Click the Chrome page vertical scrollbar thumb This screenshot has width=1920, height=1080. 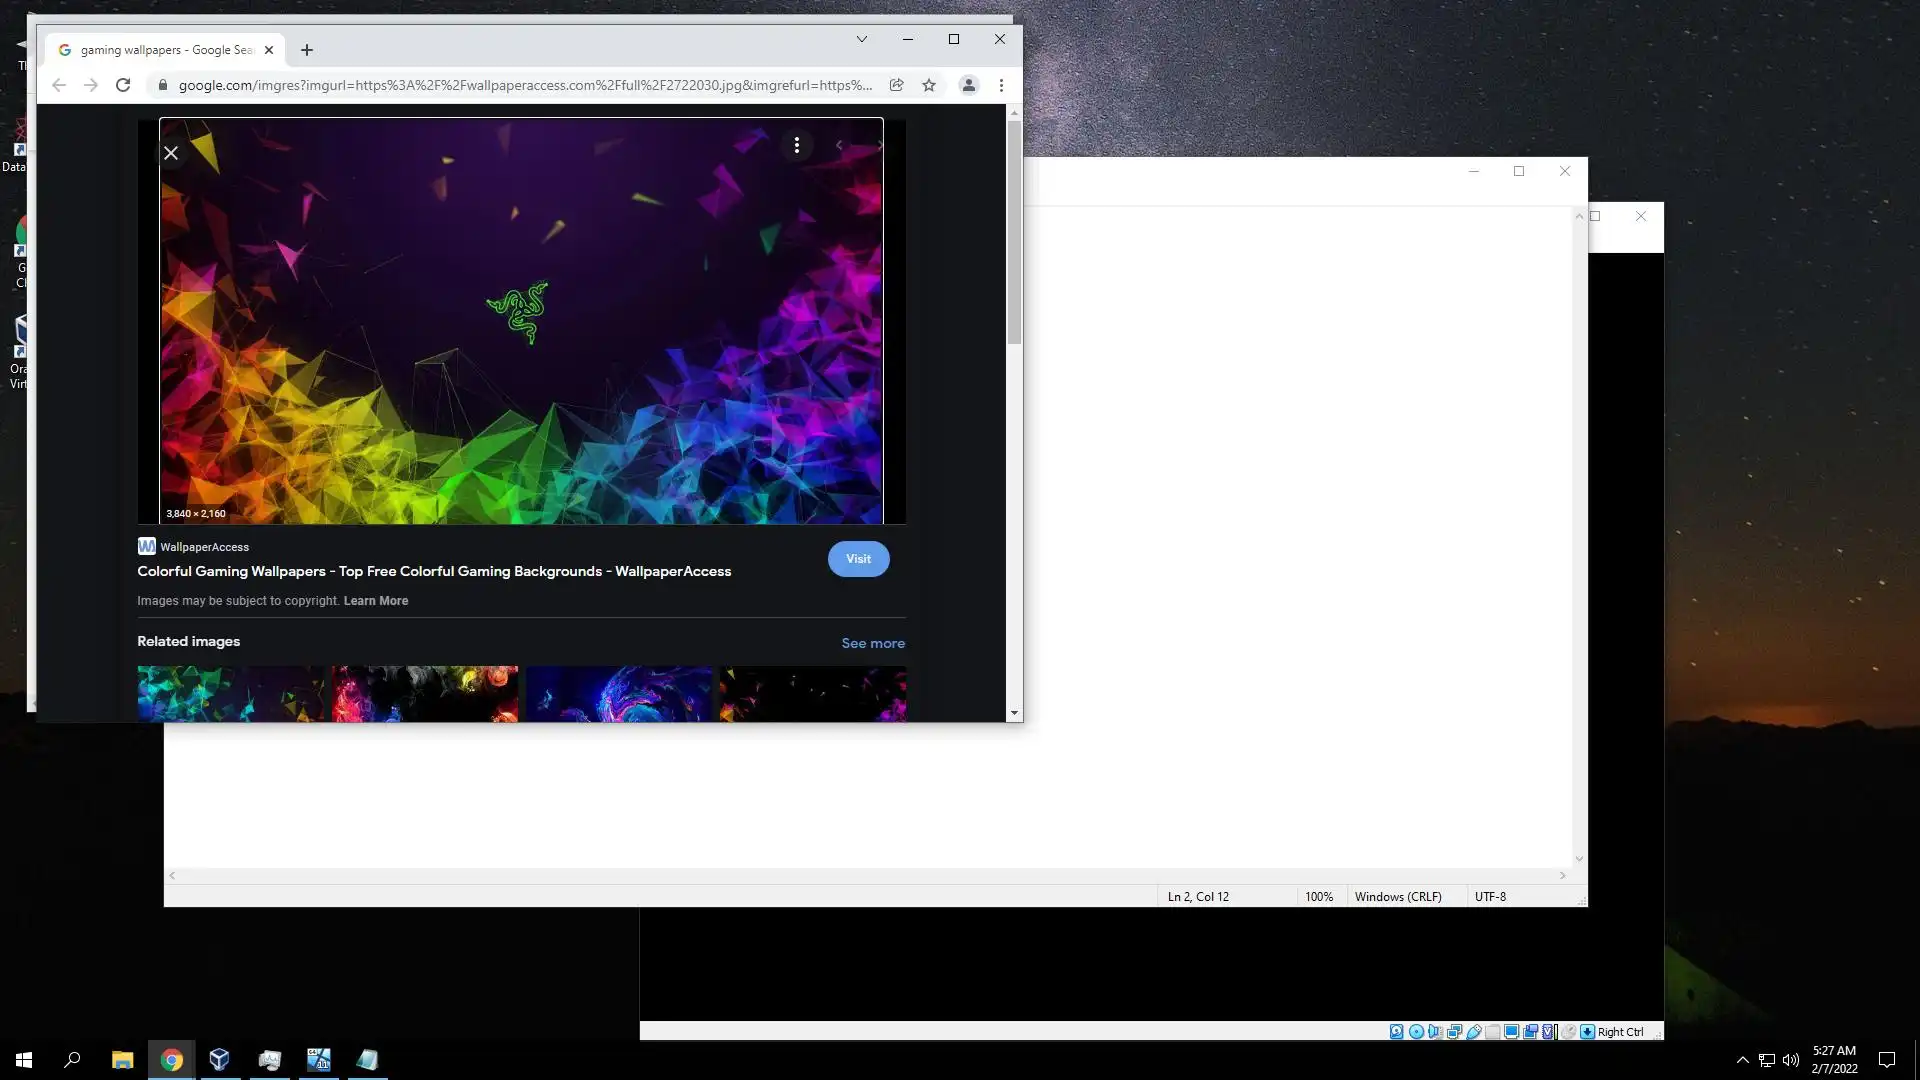tap(1014, 232)
